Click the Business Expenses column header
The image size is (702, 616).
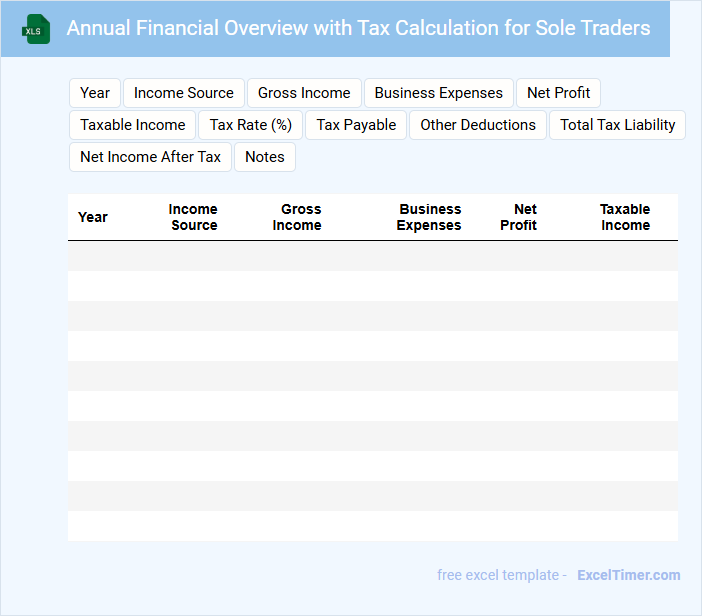pyautogui.click(x=429, y=217)
